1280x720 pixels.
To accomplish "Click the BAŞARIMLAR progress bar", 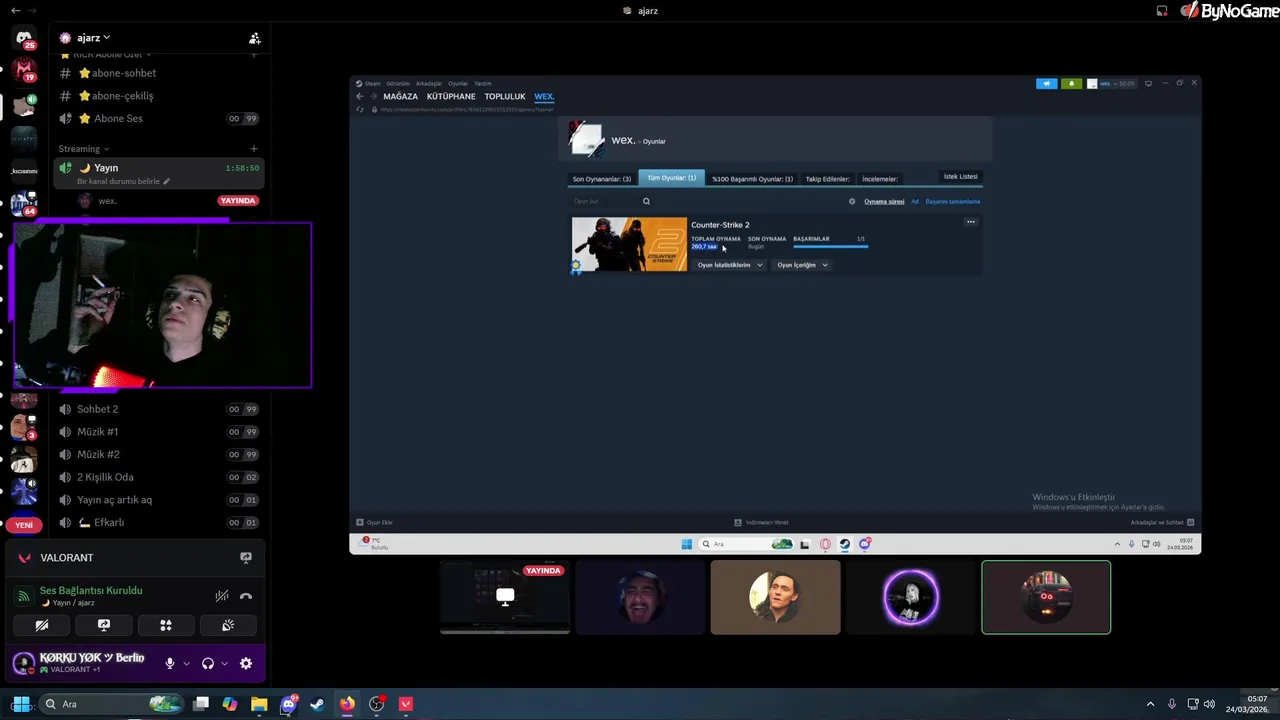I will [x=830, y=246].
